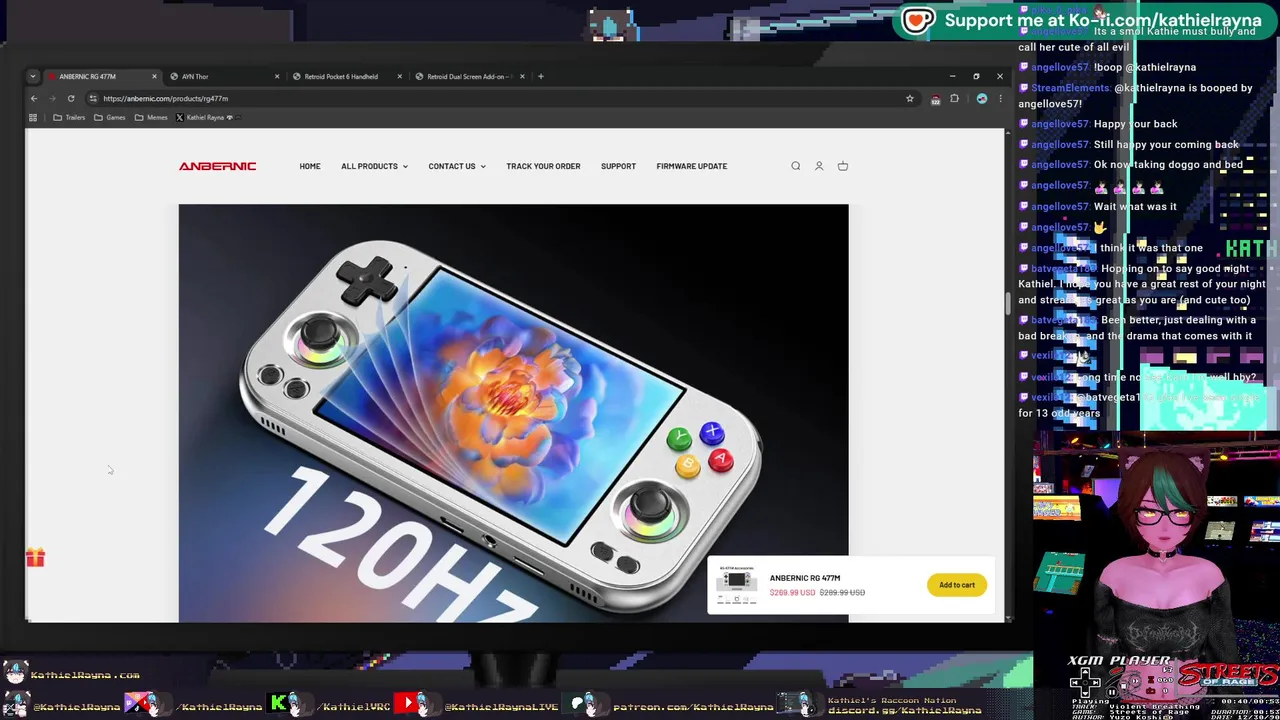Expand the ALL PRODUCTS dropdown menu
1280x720 pixels.
click(374, 166)
